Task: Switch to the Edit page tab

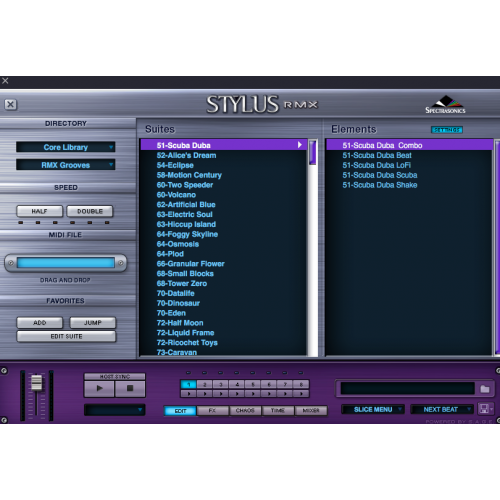Action: coord(180,411)
